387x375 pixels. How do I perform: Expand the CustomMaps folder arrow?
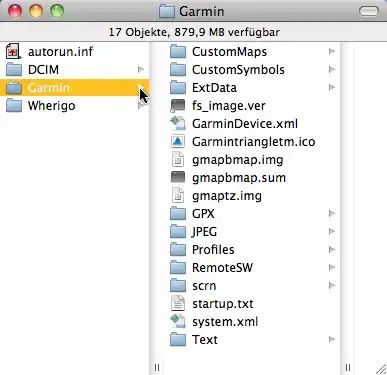click(332, 52)
